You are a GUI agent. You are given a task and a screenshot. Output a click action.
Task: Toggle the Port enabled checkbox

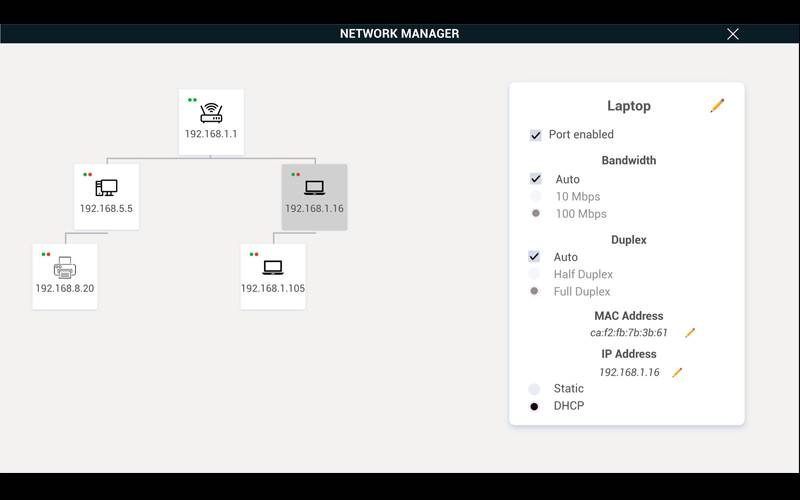[x=536, y=135]
